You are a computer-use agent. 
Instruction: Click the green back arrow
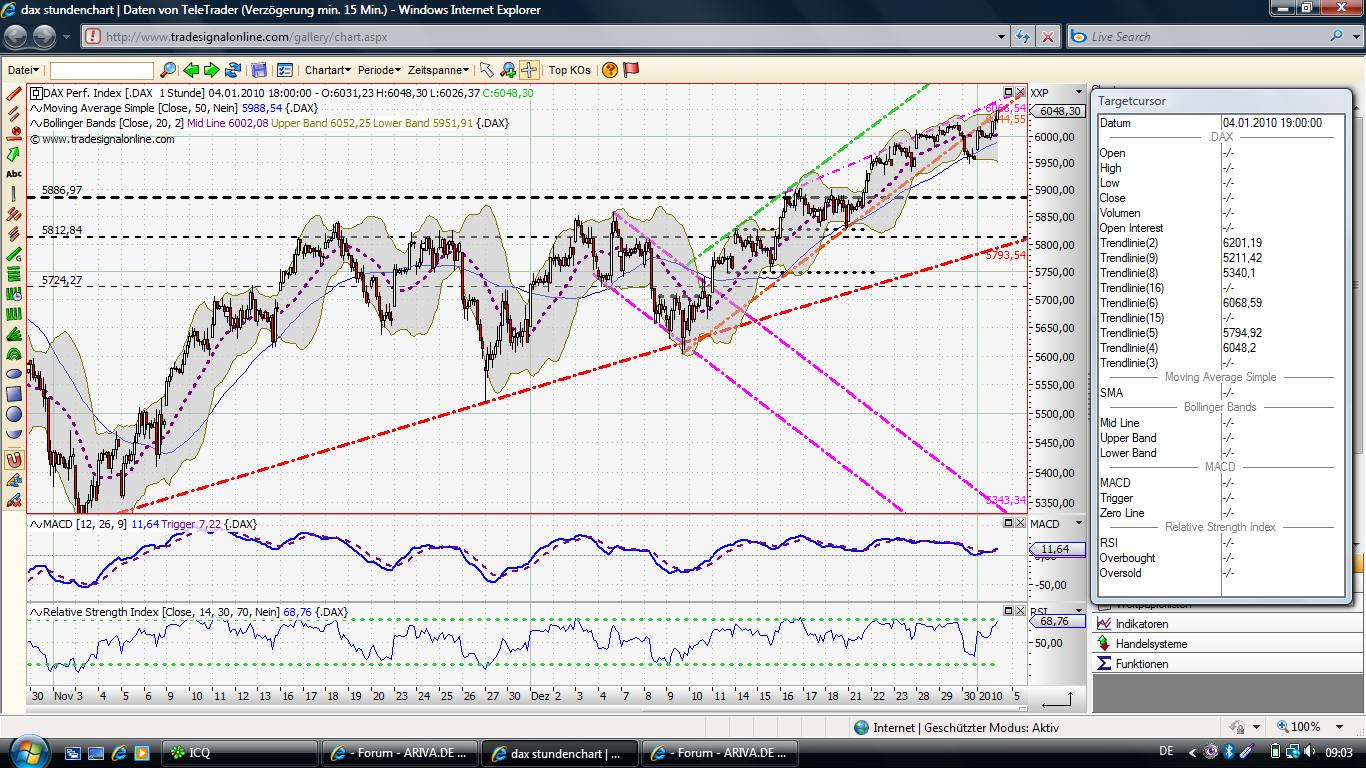click(191, 70)
